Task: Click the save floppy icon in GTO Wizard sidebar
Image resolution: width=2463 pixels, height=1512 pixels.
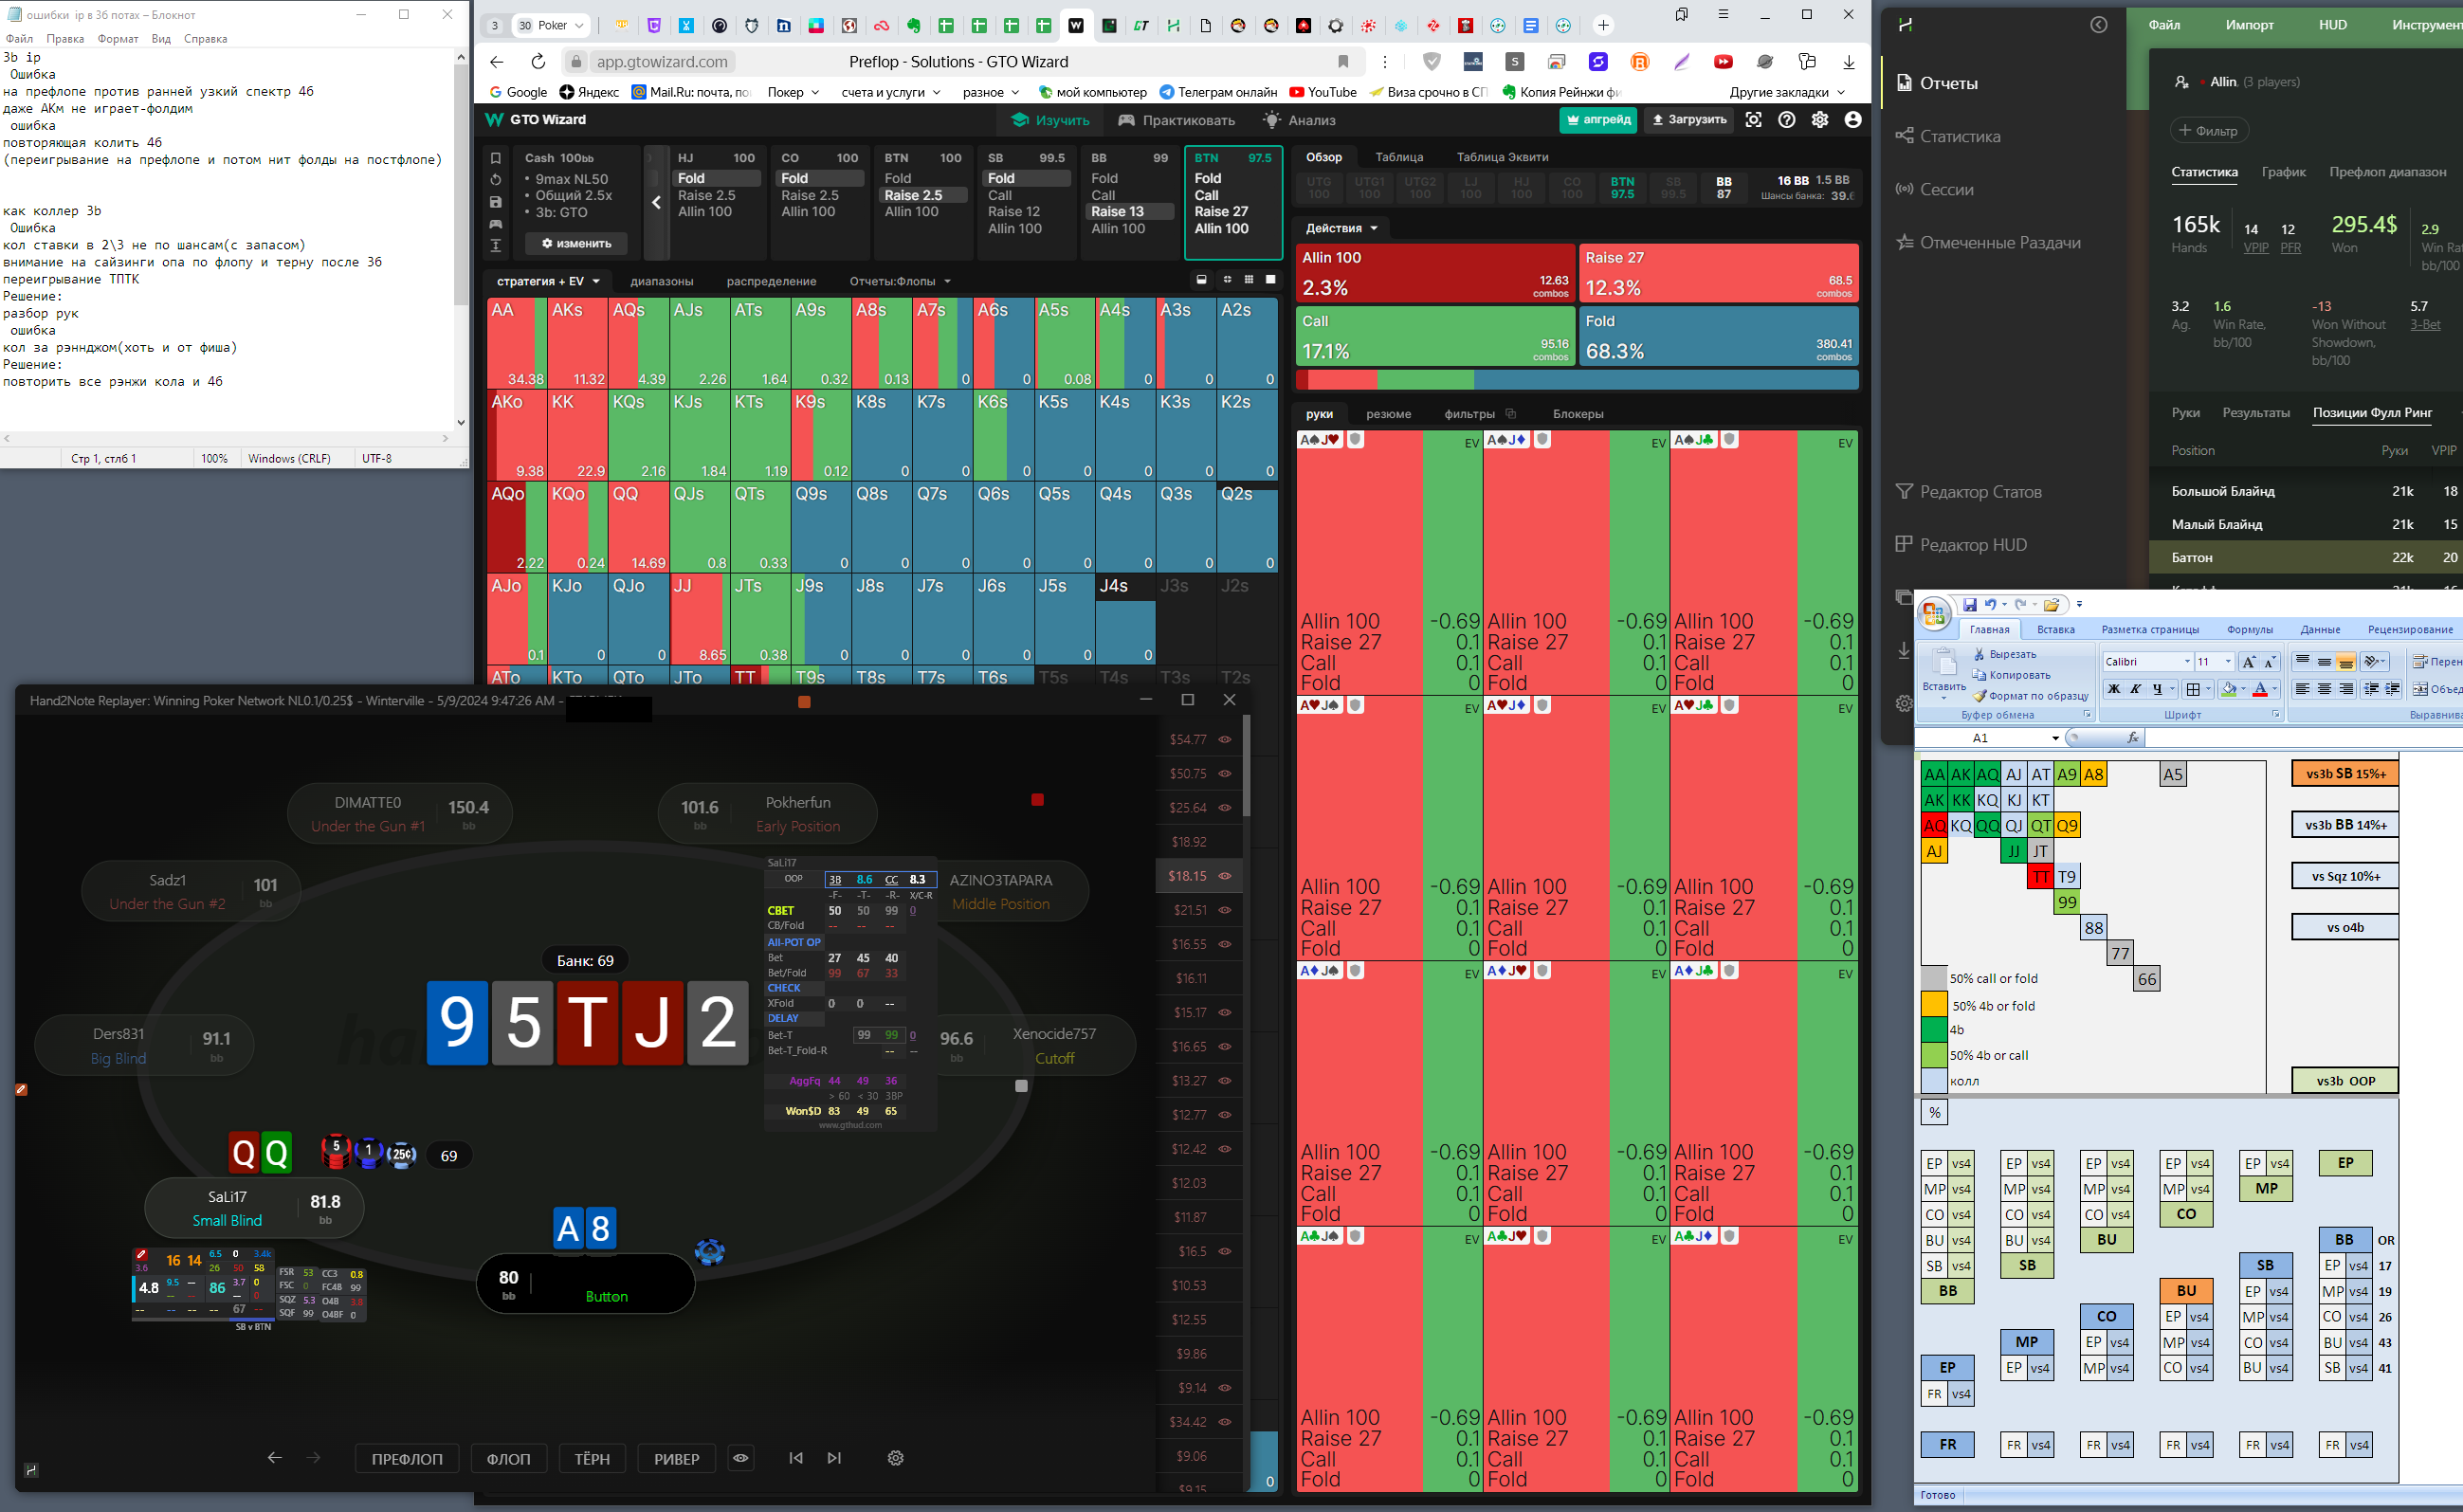Action: [495, 202]
